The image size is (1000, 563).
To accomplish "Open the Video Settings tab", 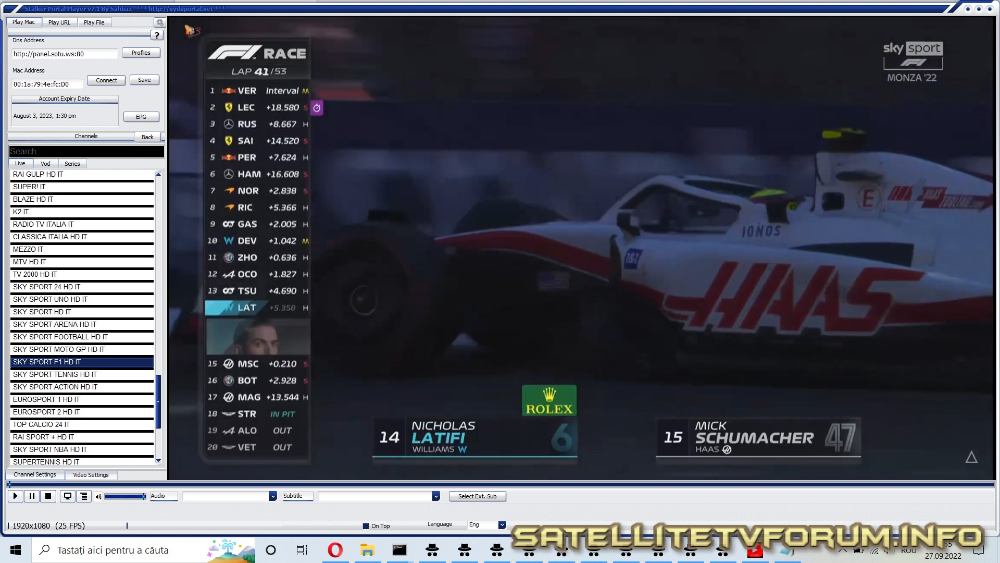I will 91,475.
